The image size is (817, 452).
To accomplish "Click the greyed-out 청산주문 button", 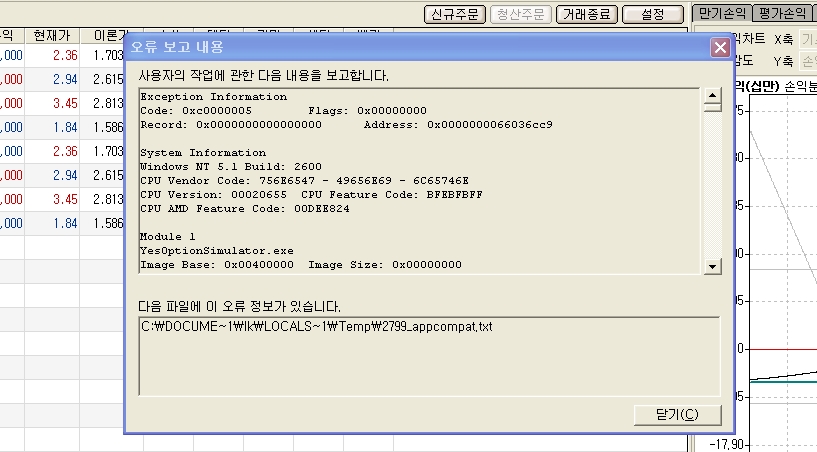I will tap(521, 14).
